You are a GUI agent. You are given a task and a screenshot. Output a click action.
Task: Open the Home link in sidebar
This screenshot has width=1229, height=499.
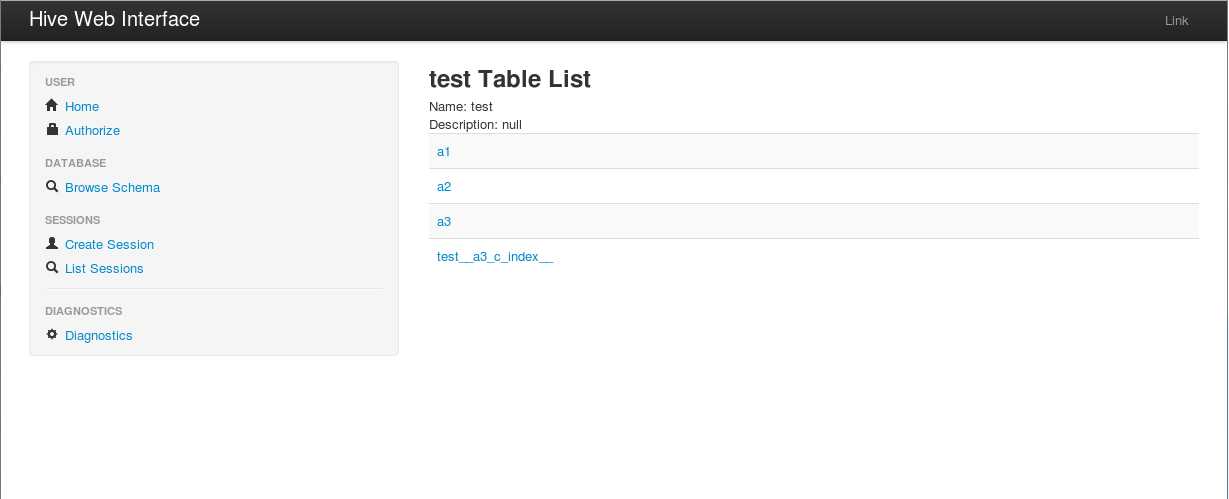[82, 106]
